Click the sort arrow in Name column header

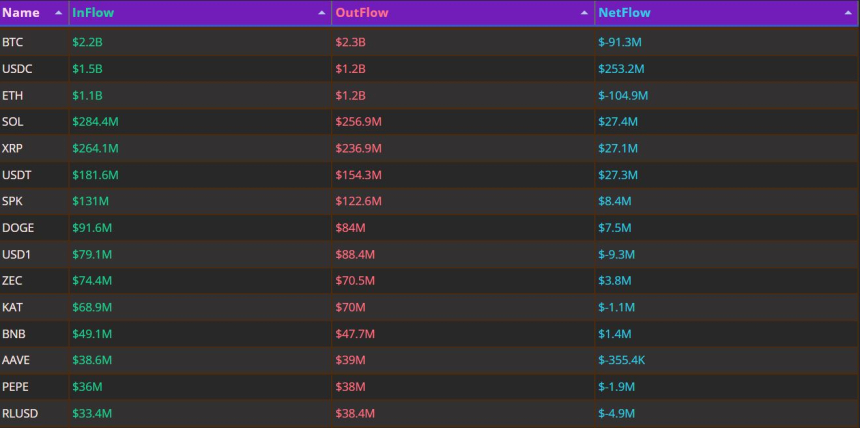point(57,13)
